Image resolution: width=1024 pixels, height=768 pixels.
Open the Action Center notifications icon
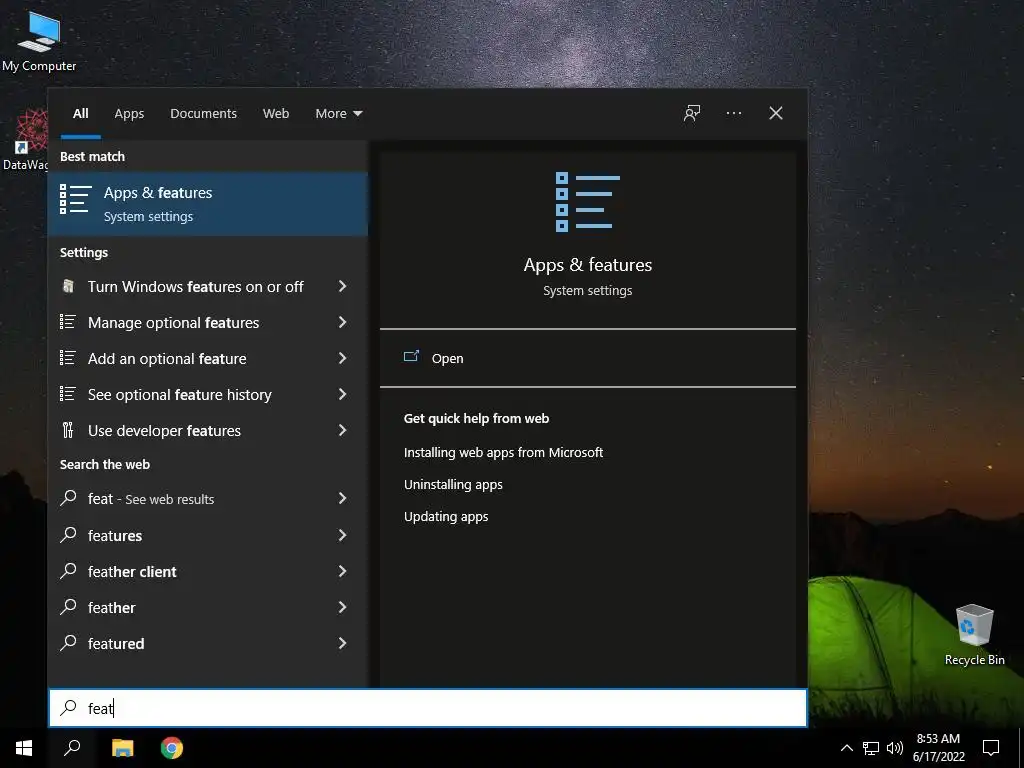991,748
